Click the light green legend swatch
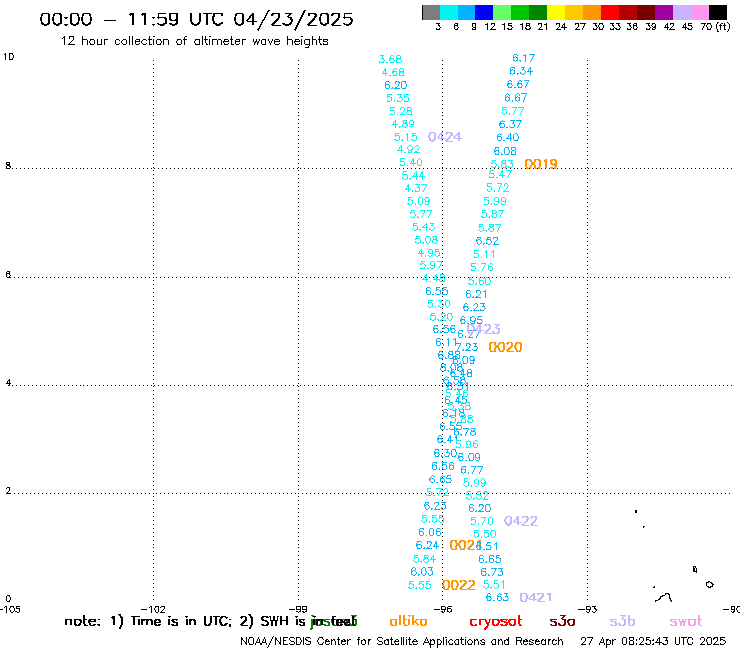 pos(502,12)
